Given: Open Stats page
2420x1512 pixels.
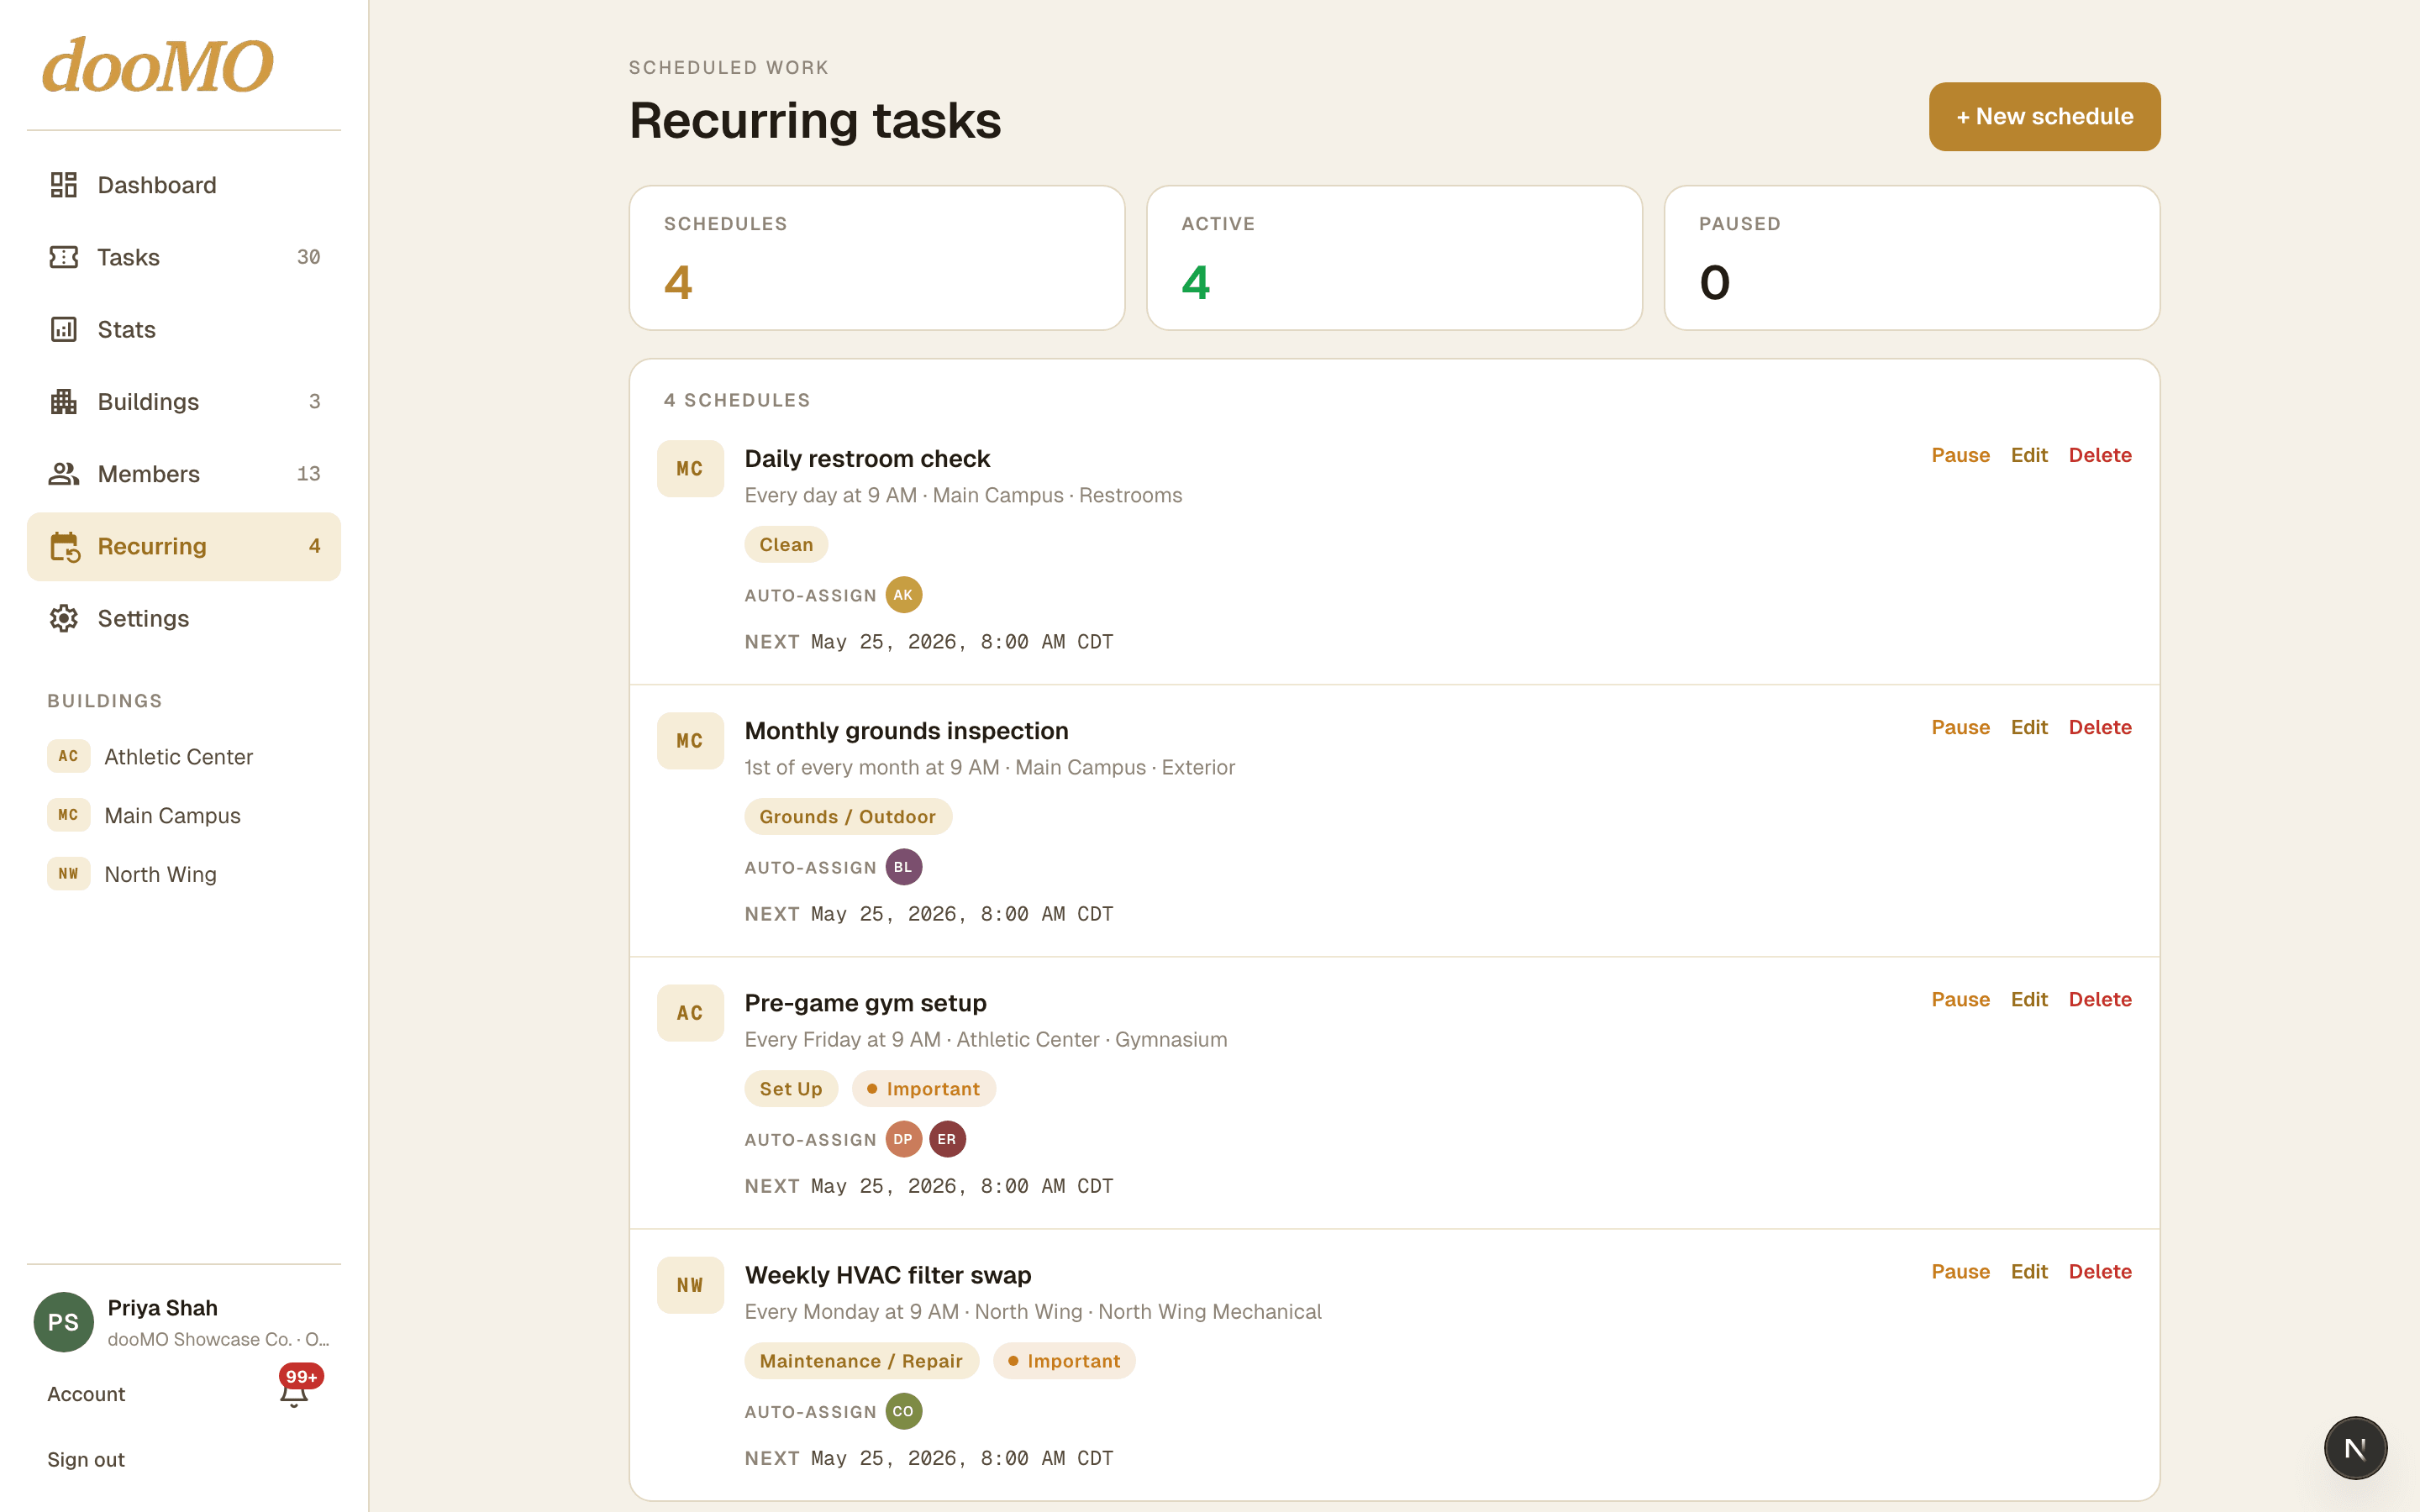Looking at the screenshot, I should 184,329.
